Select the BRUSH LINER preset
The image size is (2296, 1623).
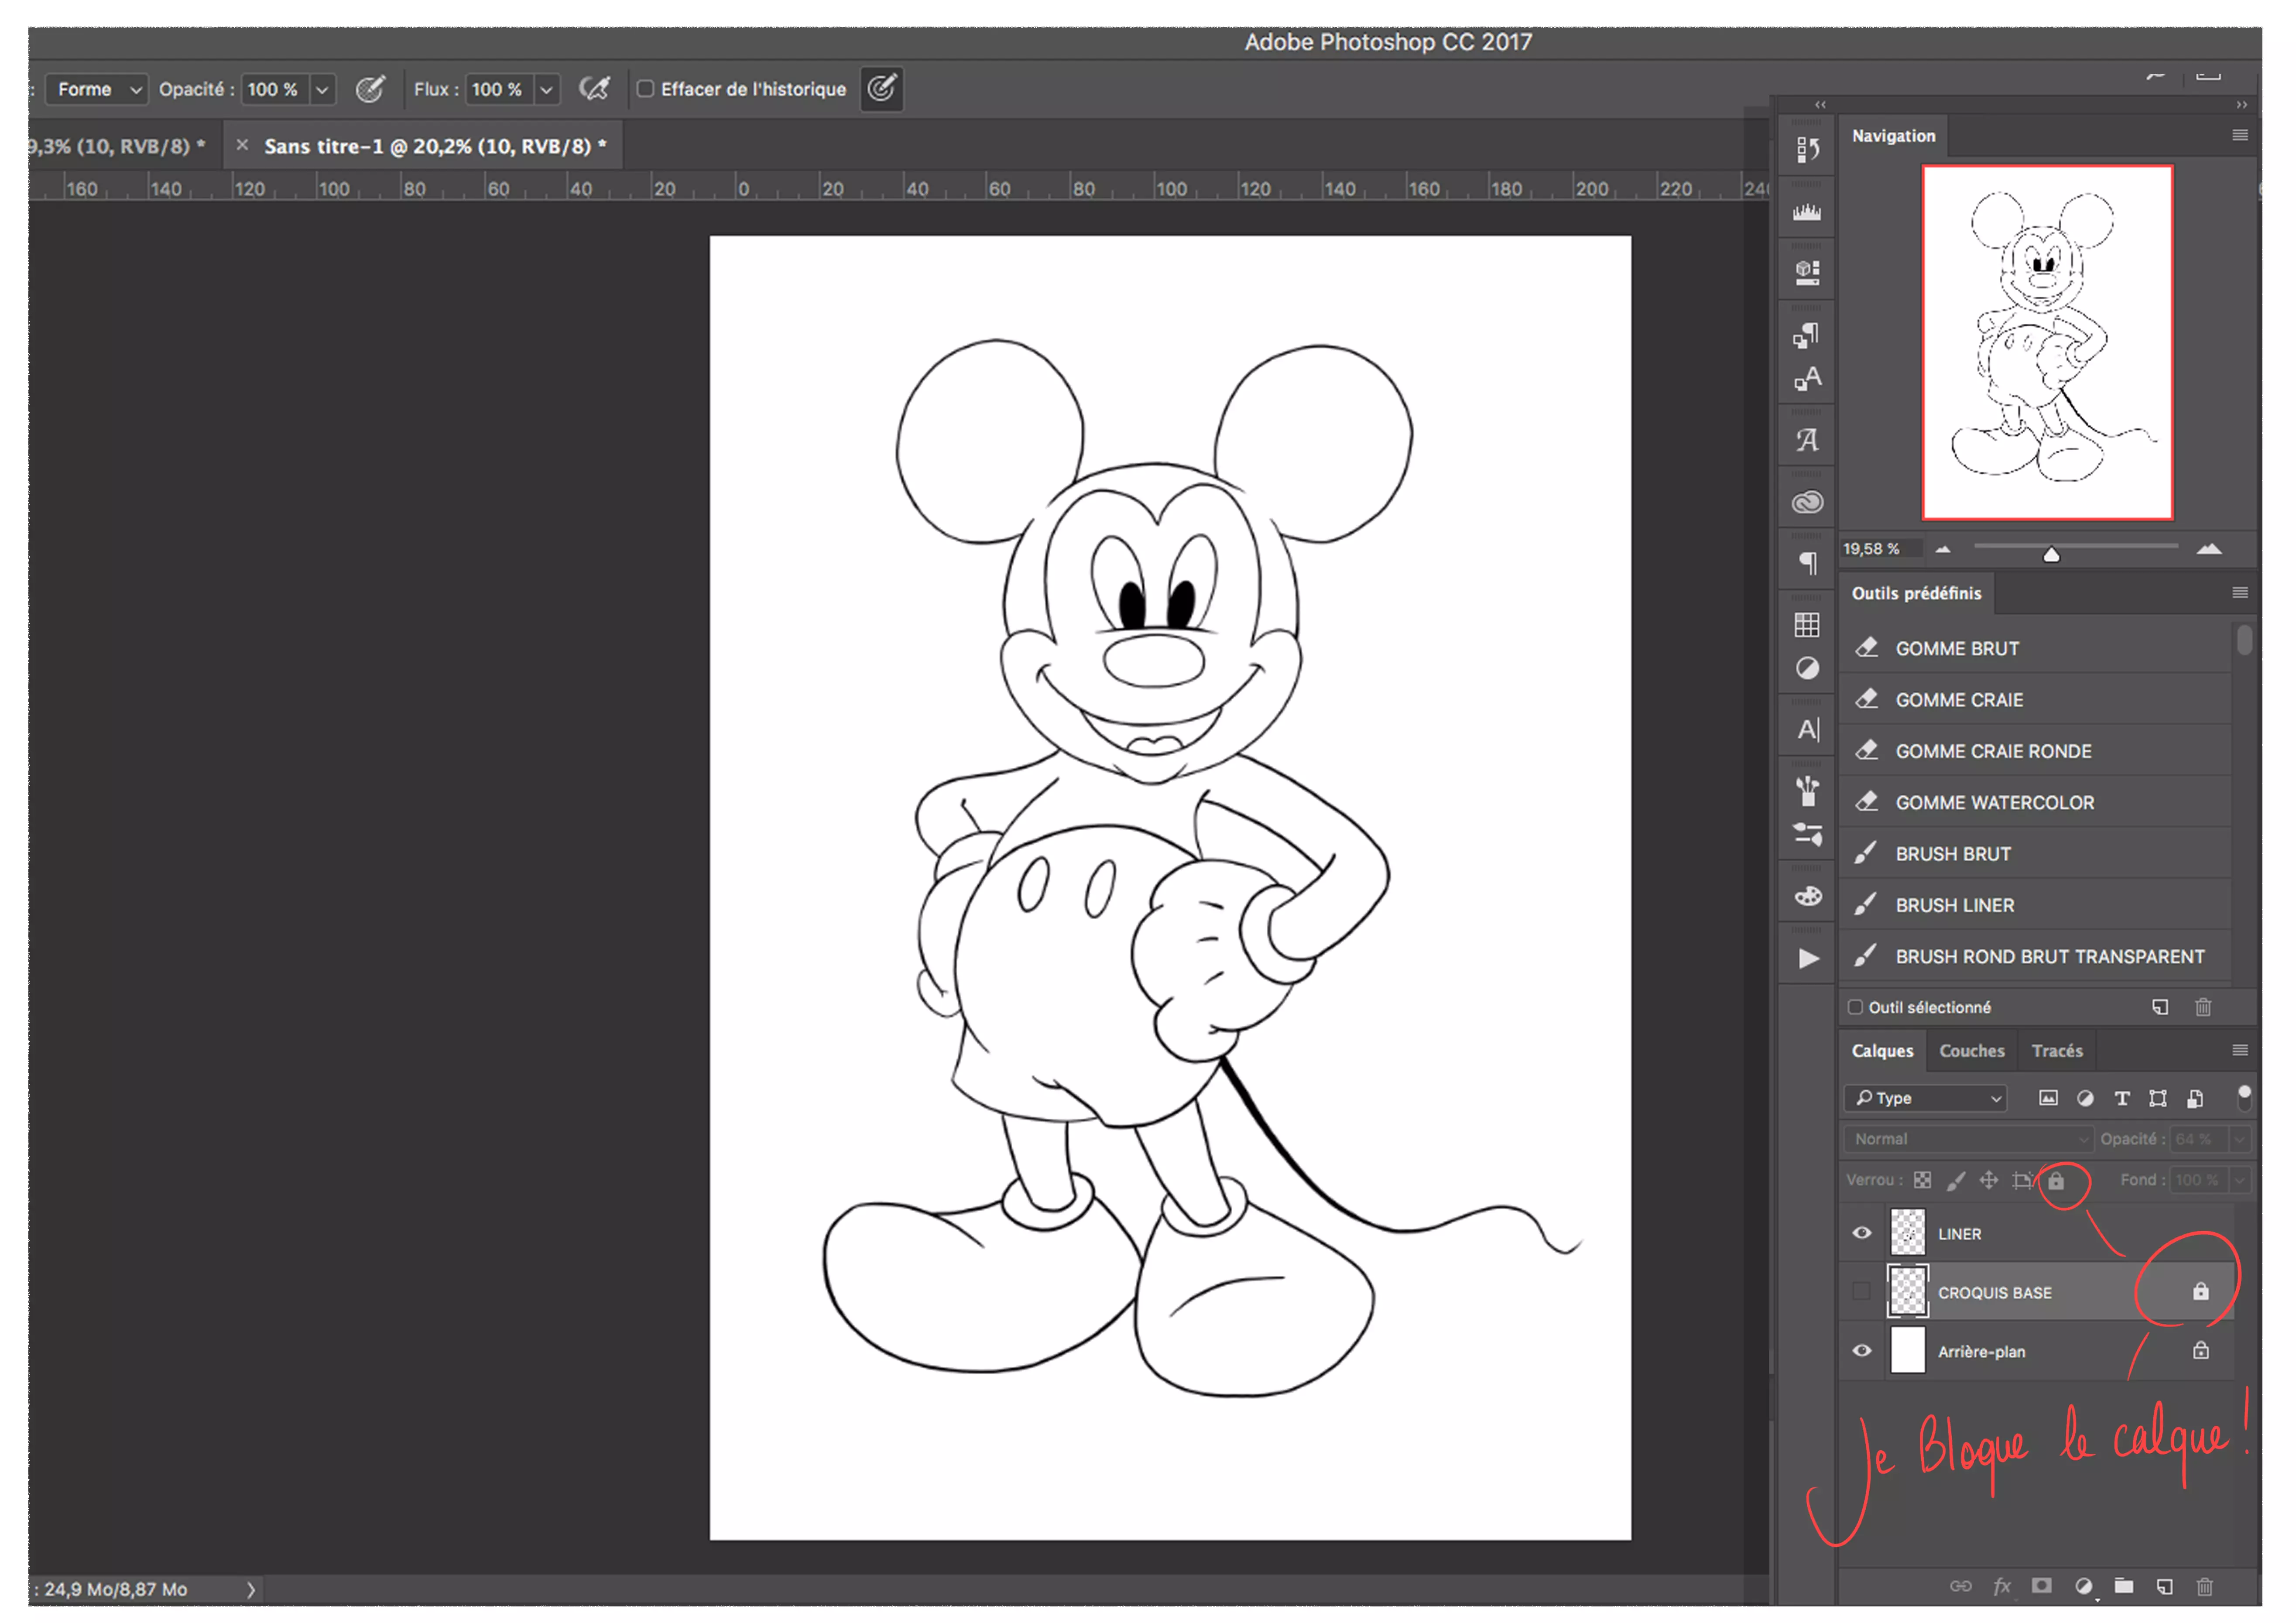1955,905
